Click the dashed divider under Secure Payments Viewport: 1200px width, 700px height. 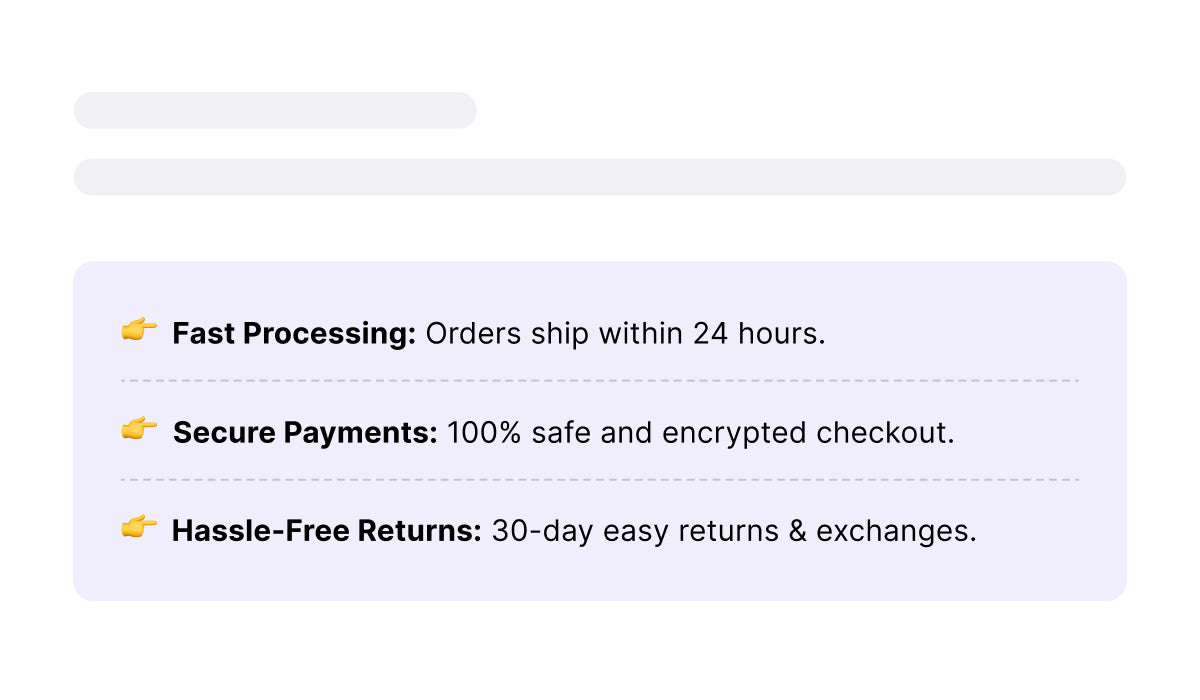(x=600, y=480)
